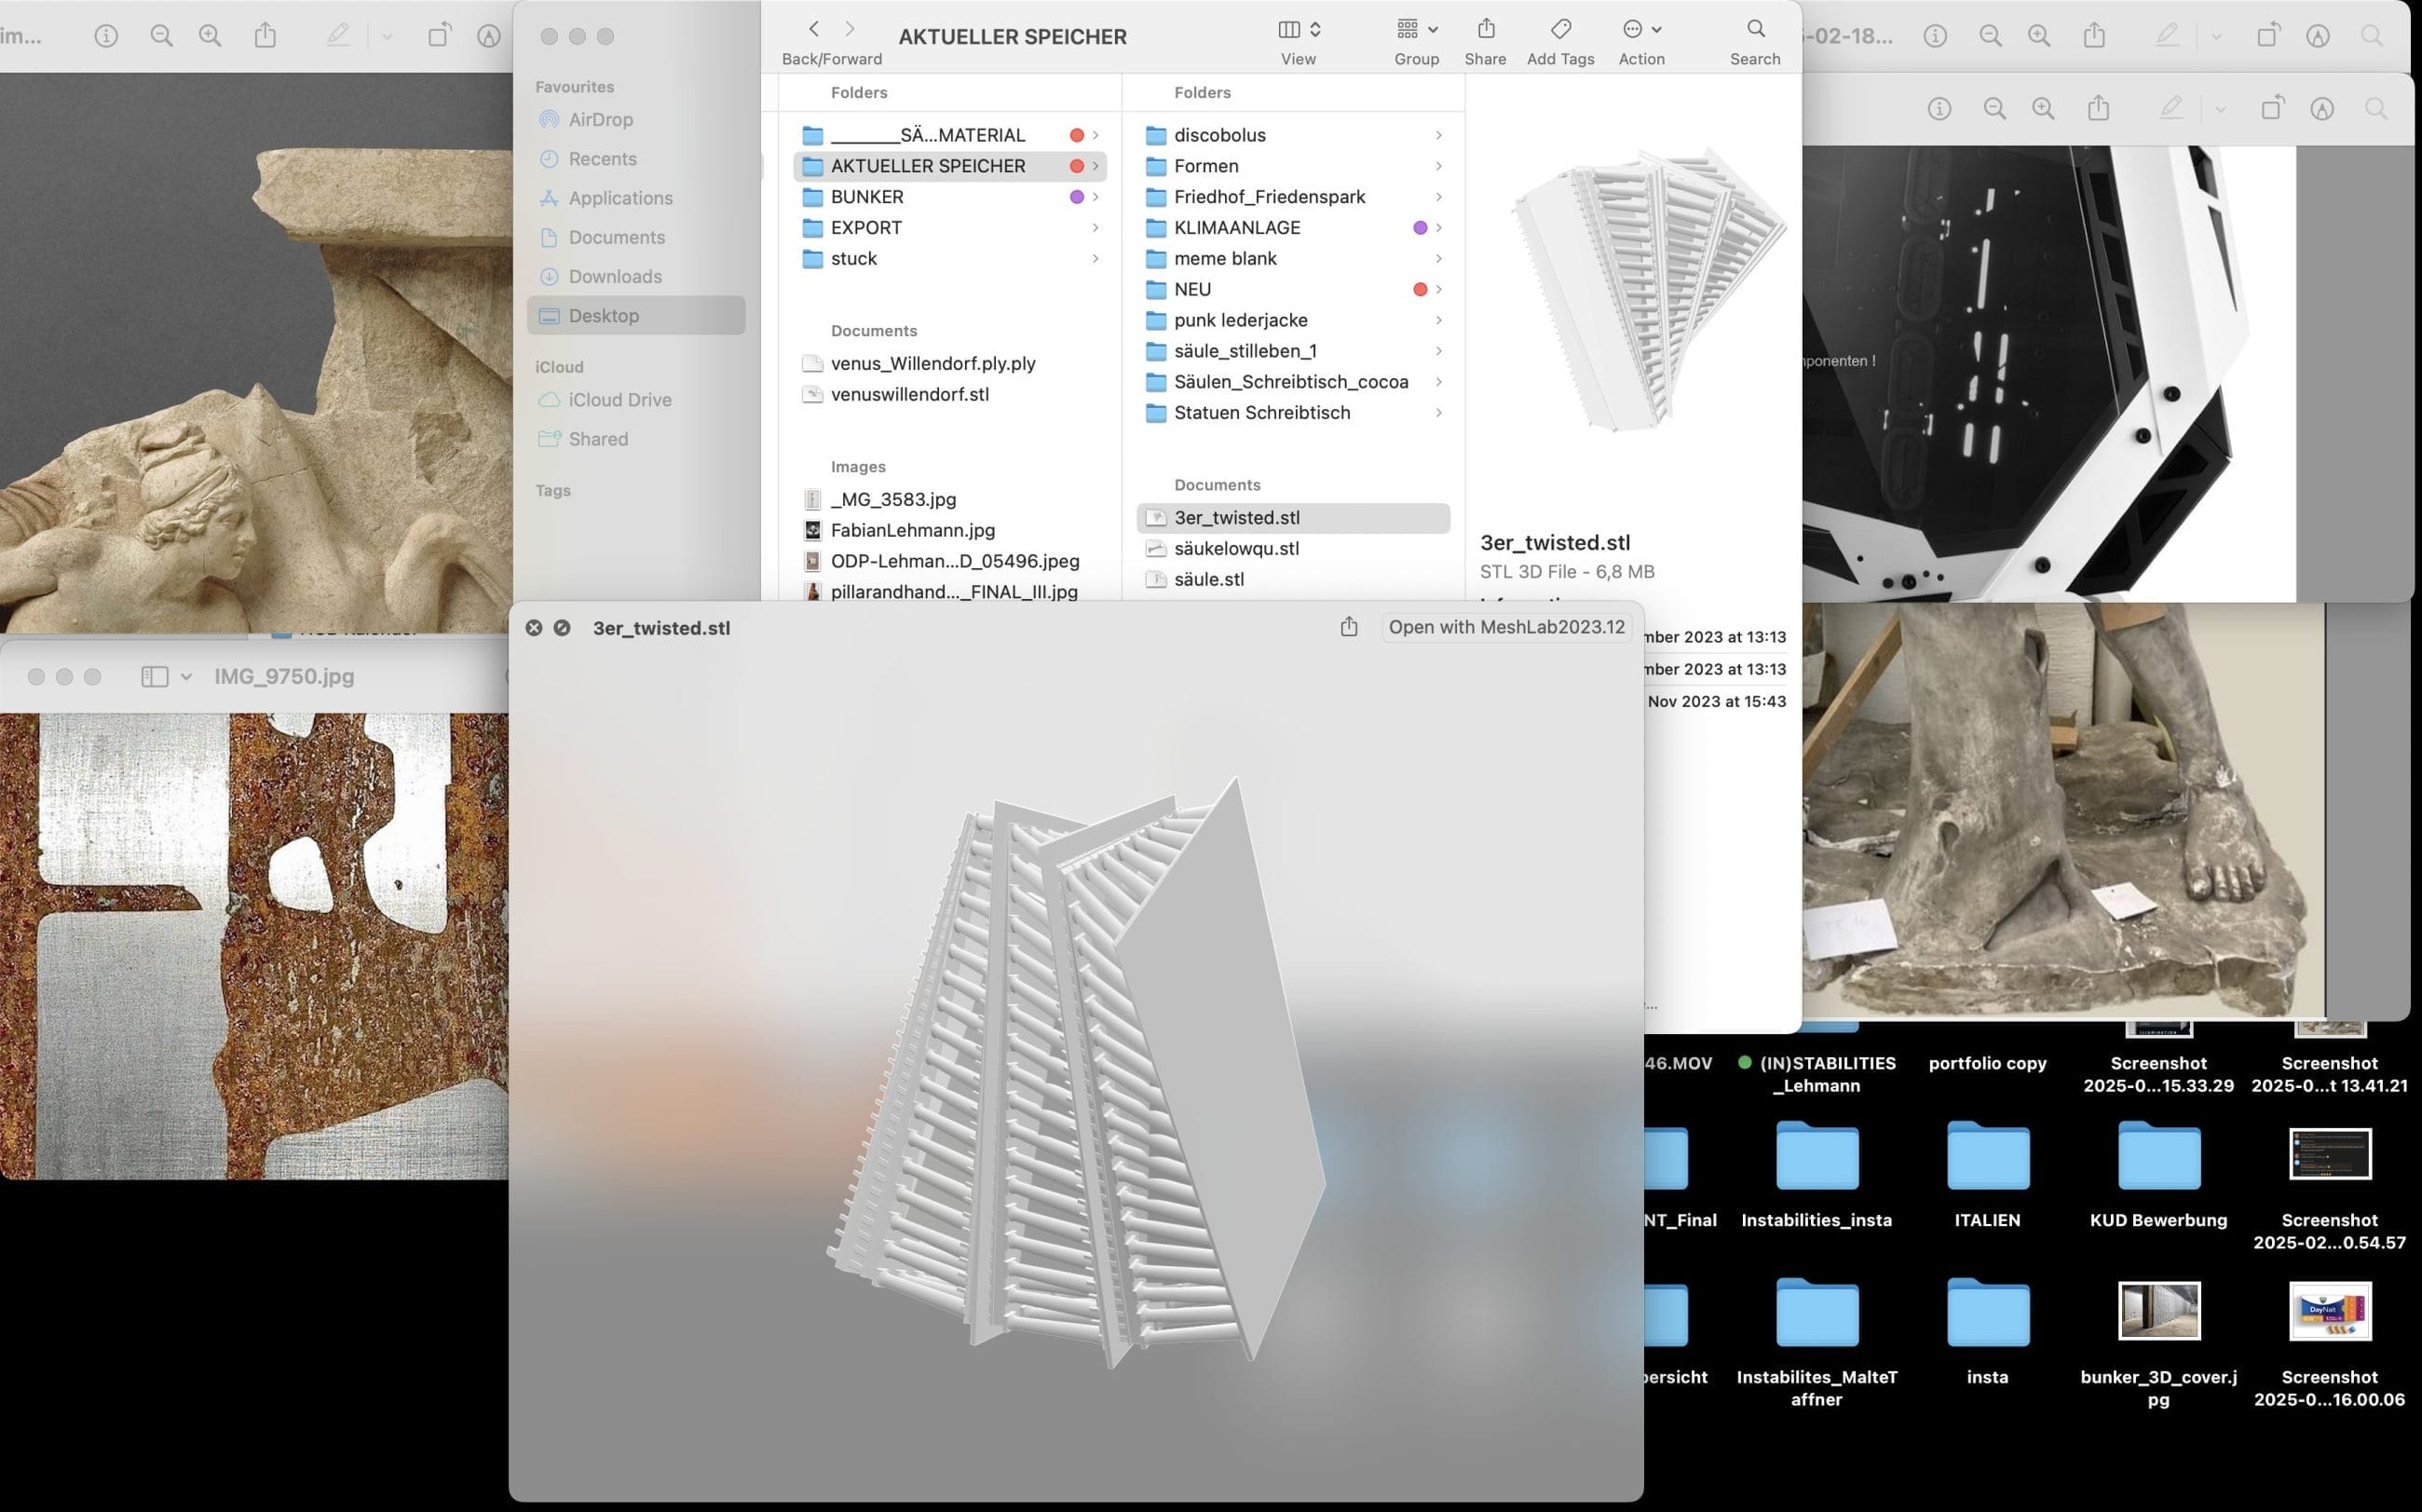This screenshot has height=1512, width=2422.
Task: Click the sidebar toggle in IMG_9750.jpg window
Action: click(x=155, y=677)
